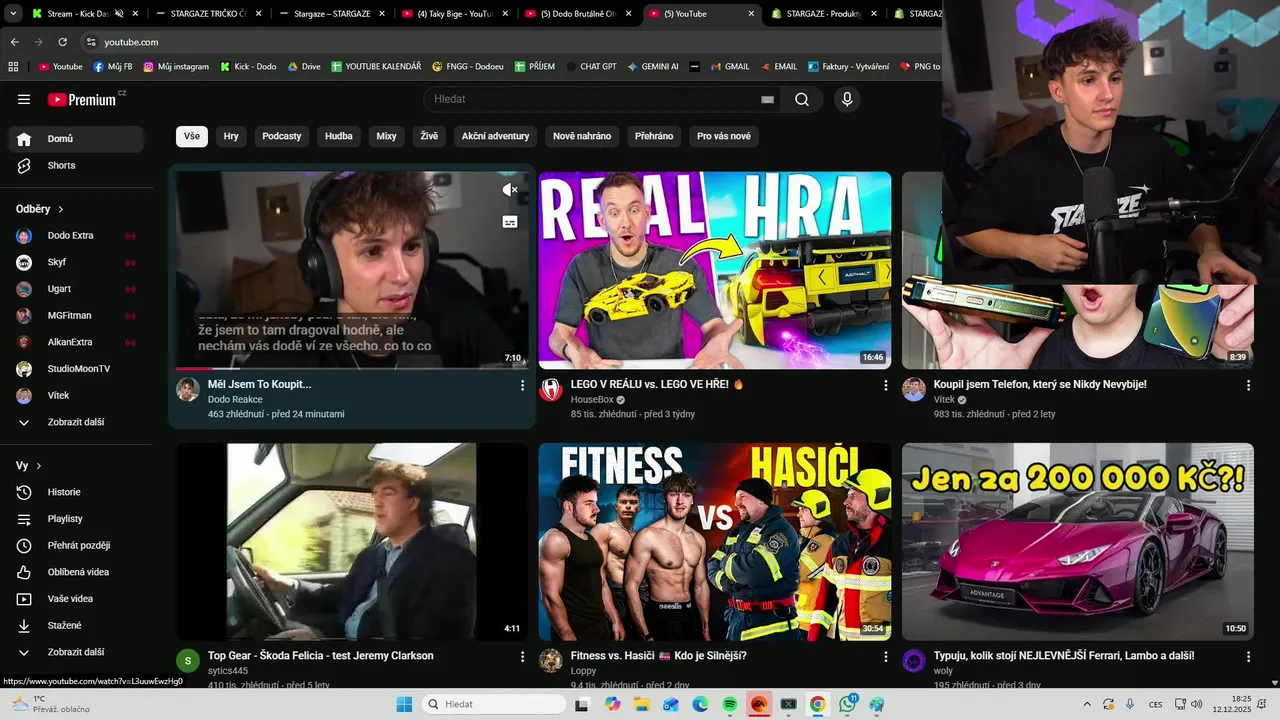
Task: Go to Domů in the sidebar
Action: [x=76, y=139]
